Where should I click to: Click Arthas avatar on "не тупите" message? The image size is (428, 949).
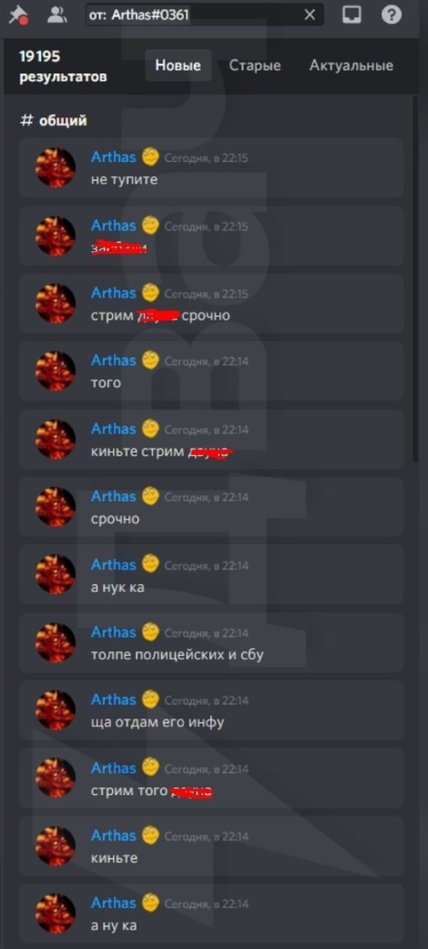click(56, 168)
